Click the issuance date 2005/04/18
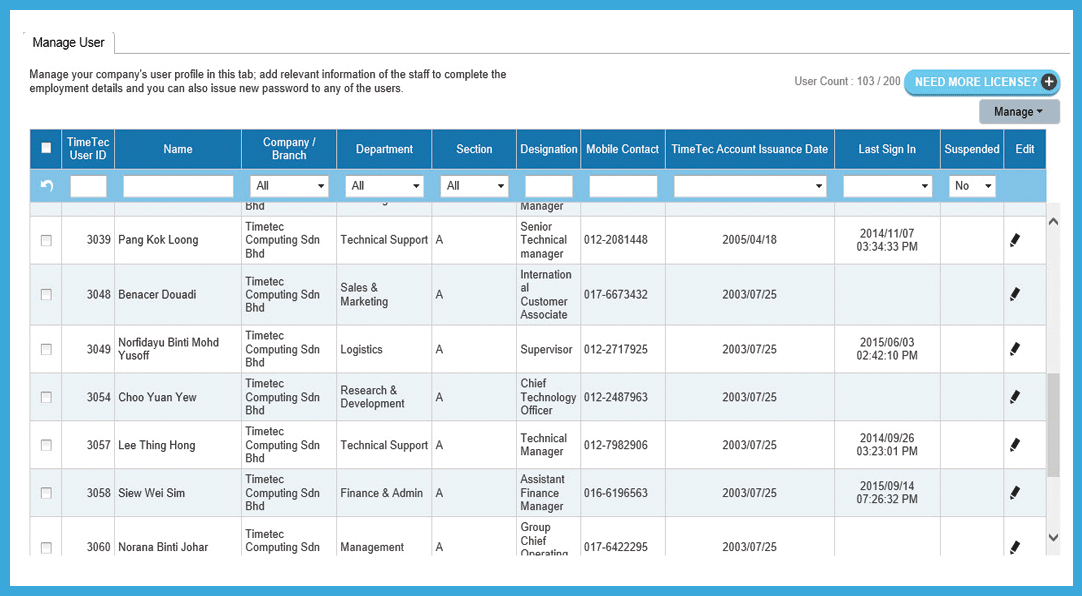Image resolution: width=1082 pixels, height=596 pixels. click(749, 240)
